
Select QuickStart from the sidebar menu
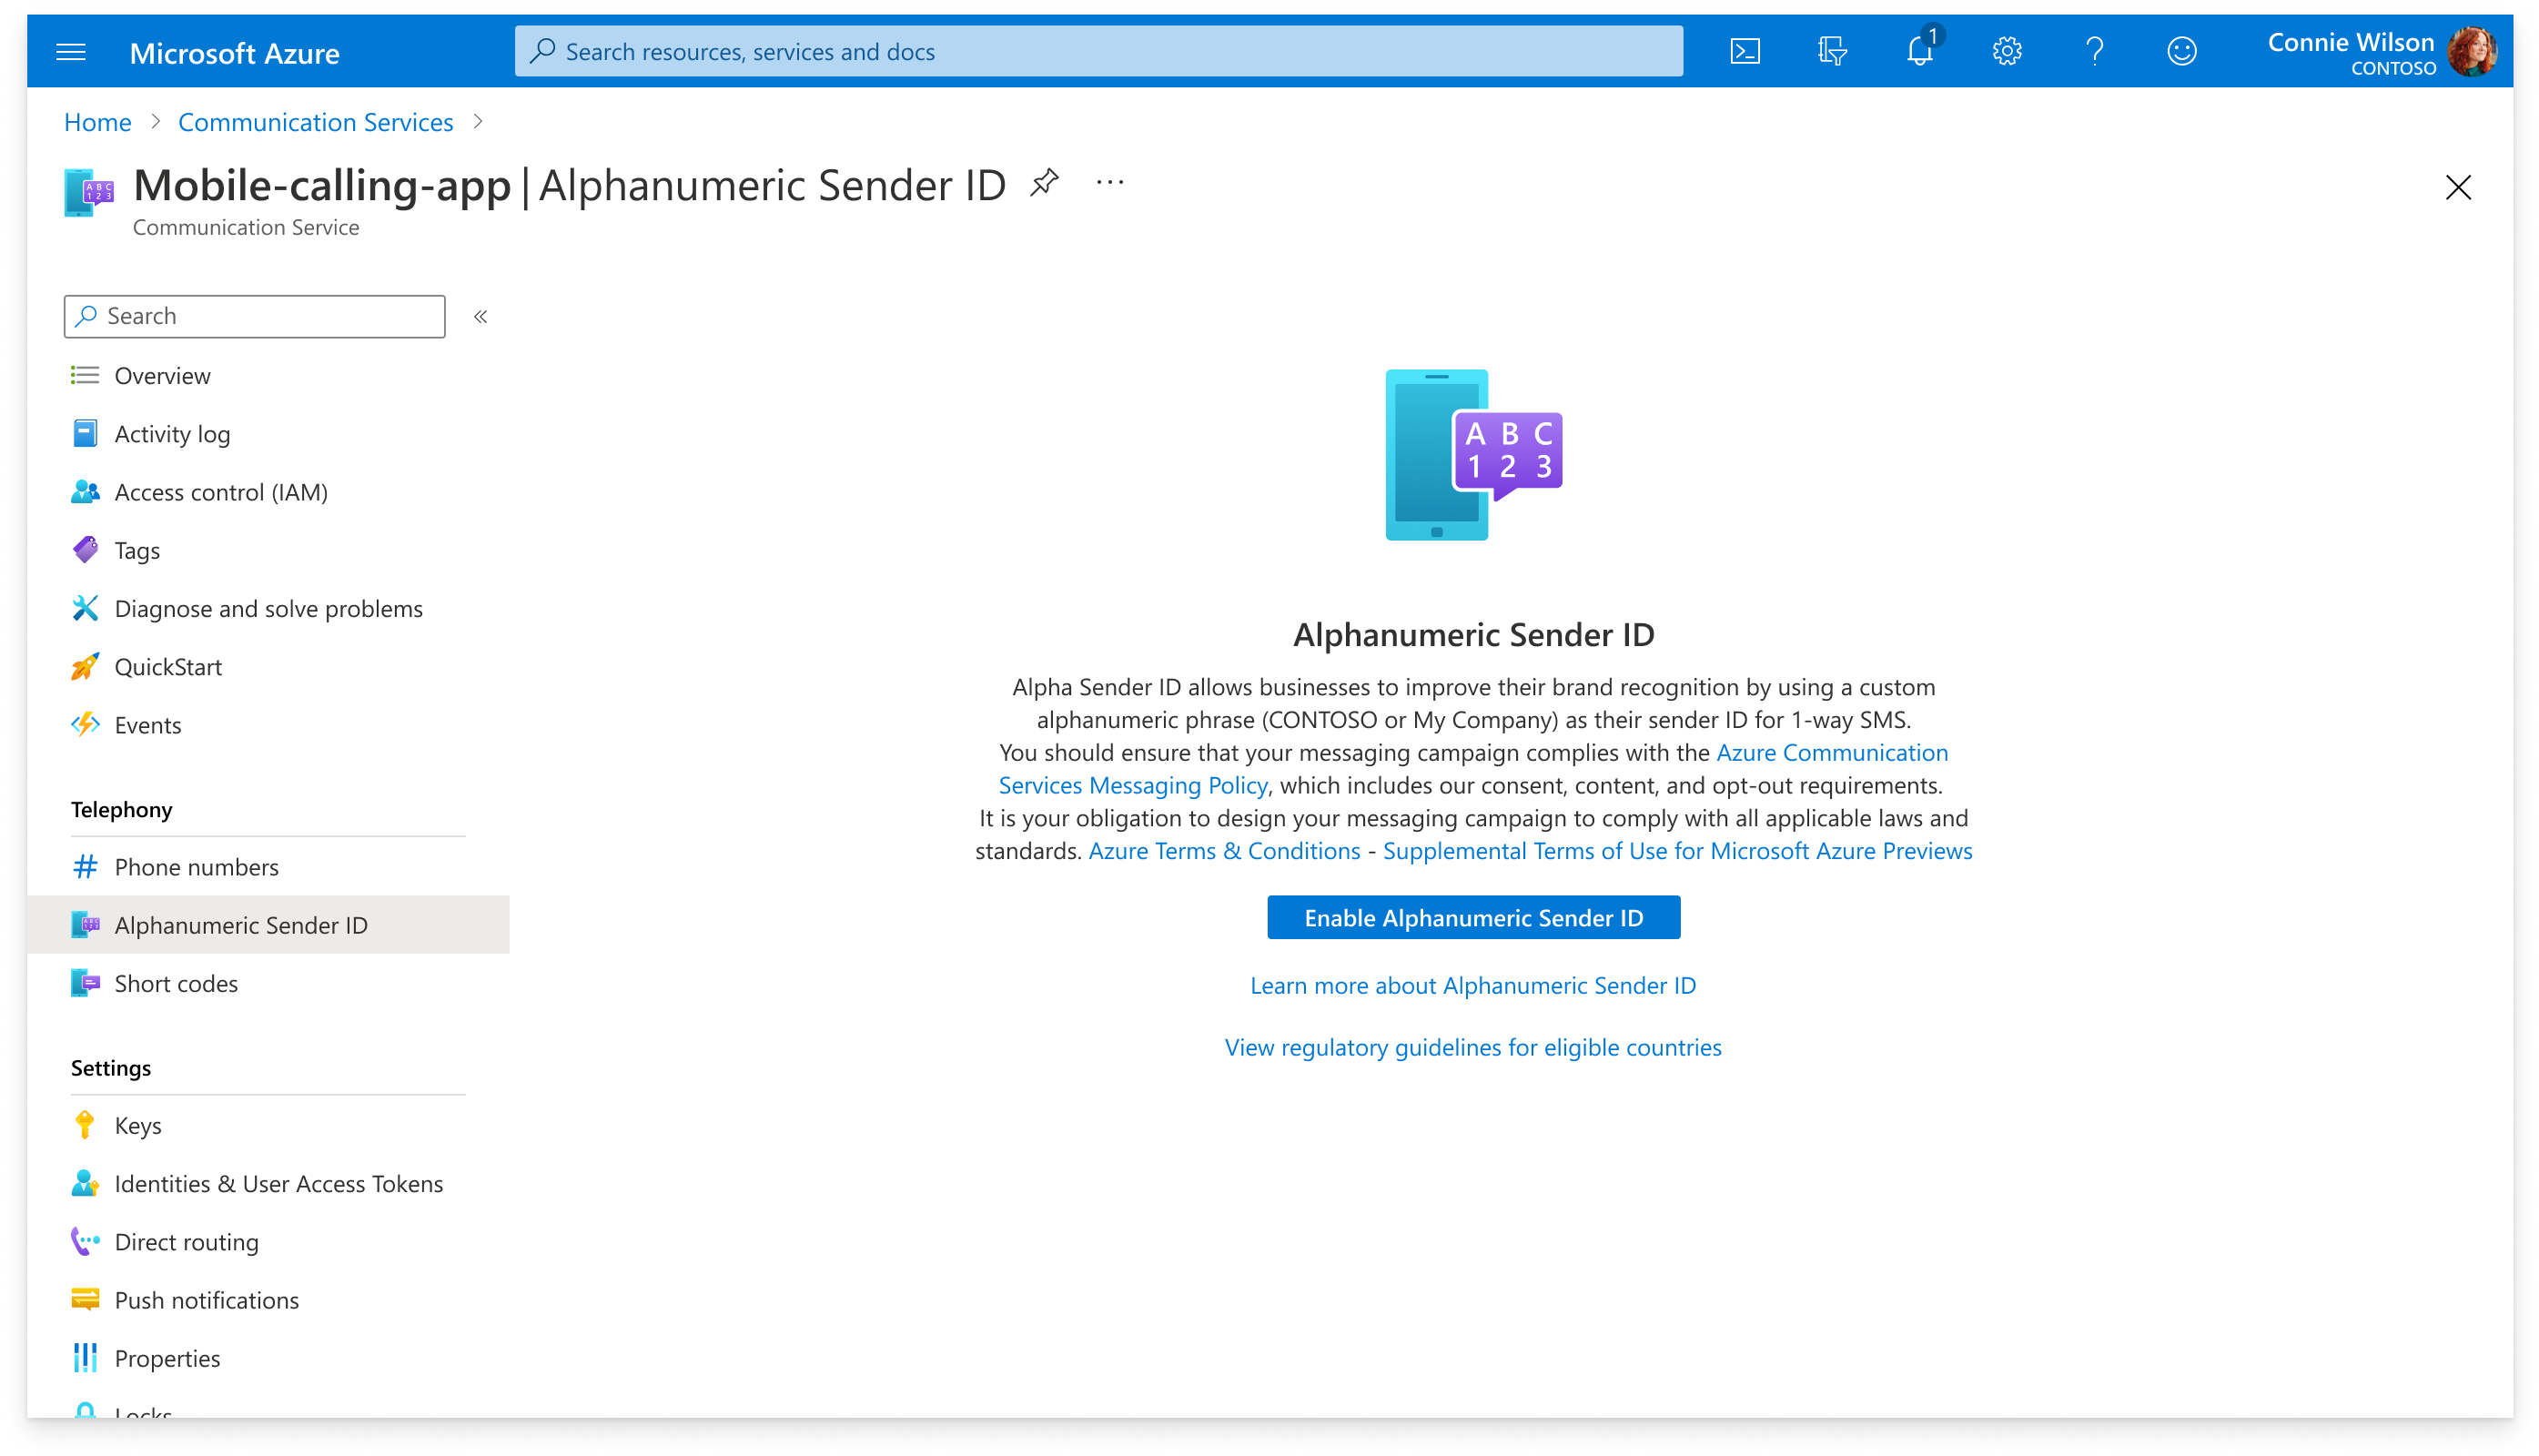click(x=167, y=666)
